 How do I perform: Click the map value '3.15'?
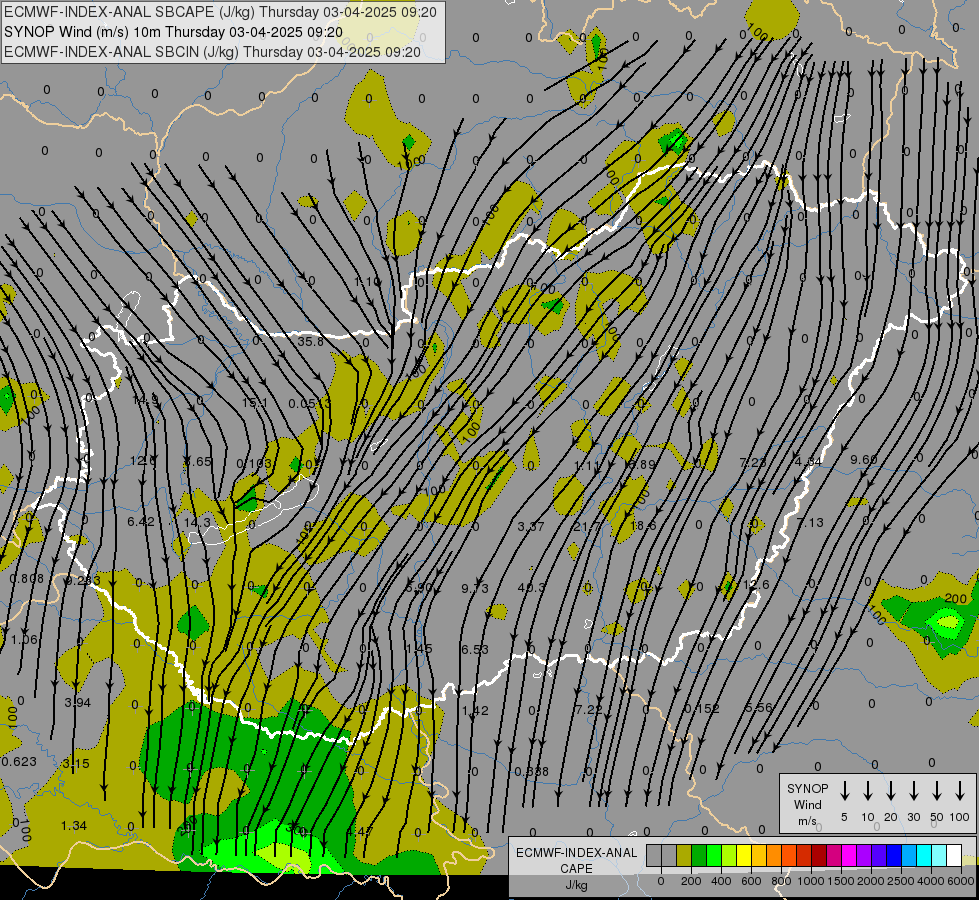[x=76, y=763]
